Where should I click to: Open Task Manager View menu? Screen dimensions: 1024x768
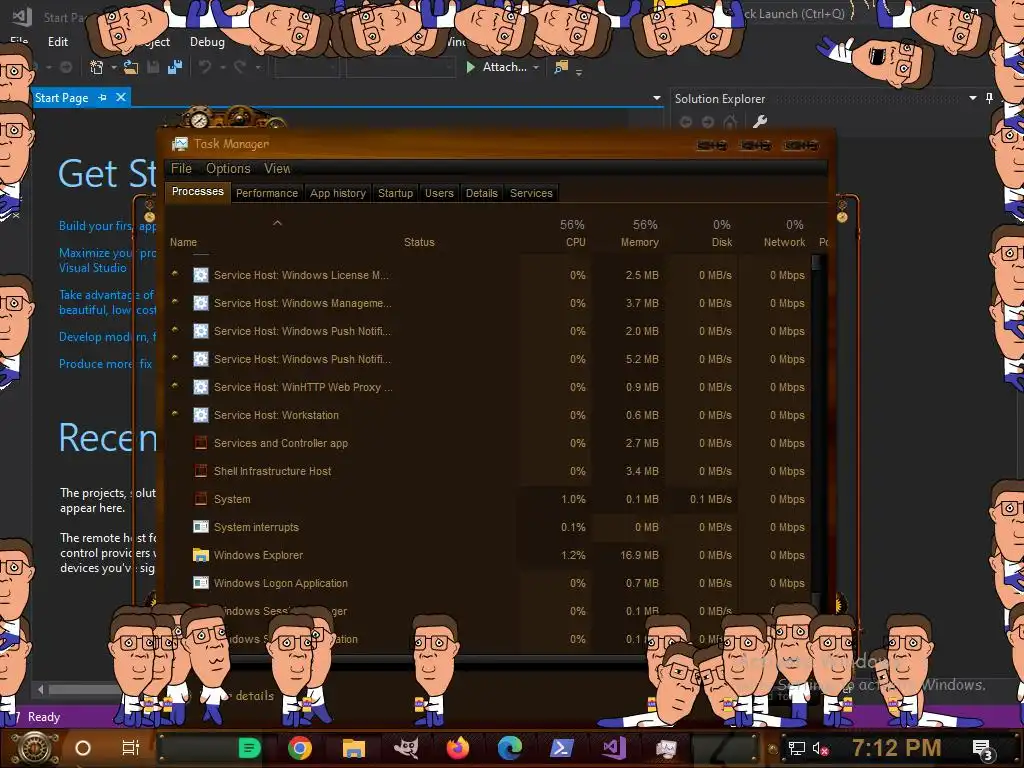277,168
